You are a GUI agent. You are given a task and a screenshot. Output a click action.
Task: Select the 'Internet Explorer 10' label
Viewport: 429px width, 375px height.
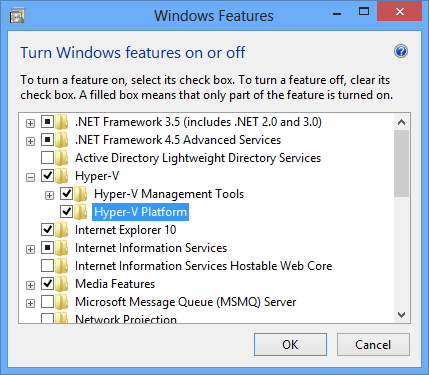tap(126, 230)
